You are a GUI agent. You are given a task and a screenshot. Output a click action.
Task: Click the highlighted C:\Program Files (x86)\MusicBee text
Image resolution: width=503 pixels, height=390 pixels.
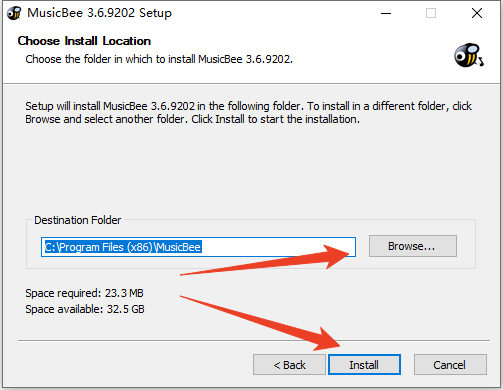[x=123, y=247]
